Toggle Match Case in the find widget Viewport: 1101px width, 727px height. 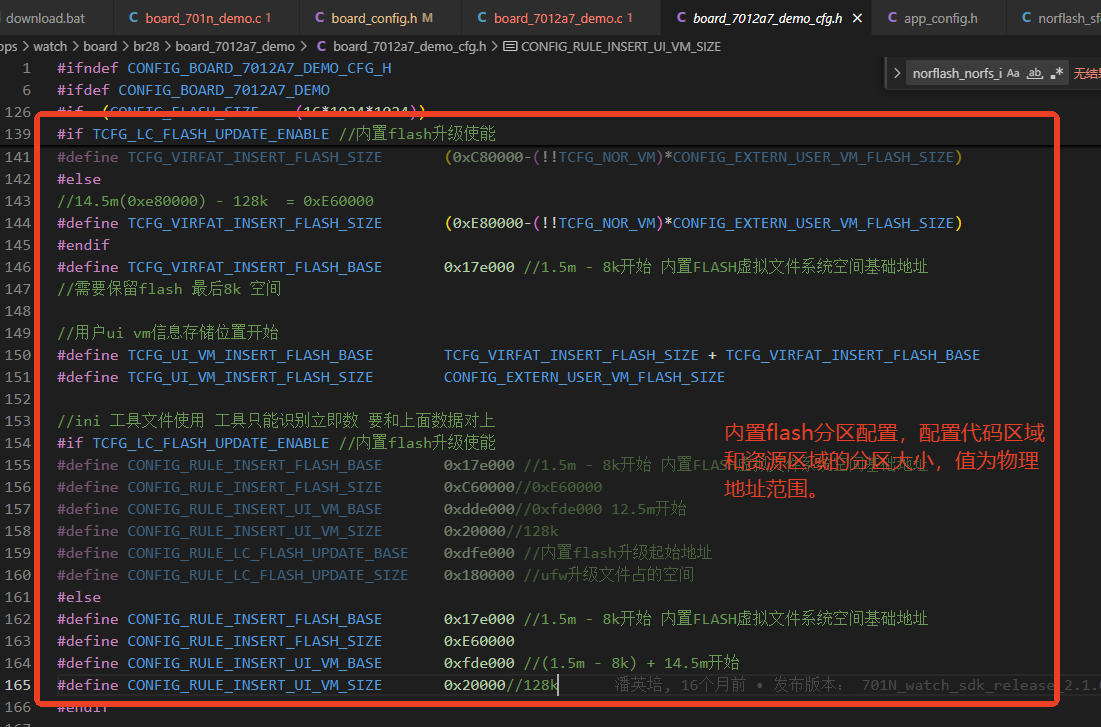[1013, 73]
